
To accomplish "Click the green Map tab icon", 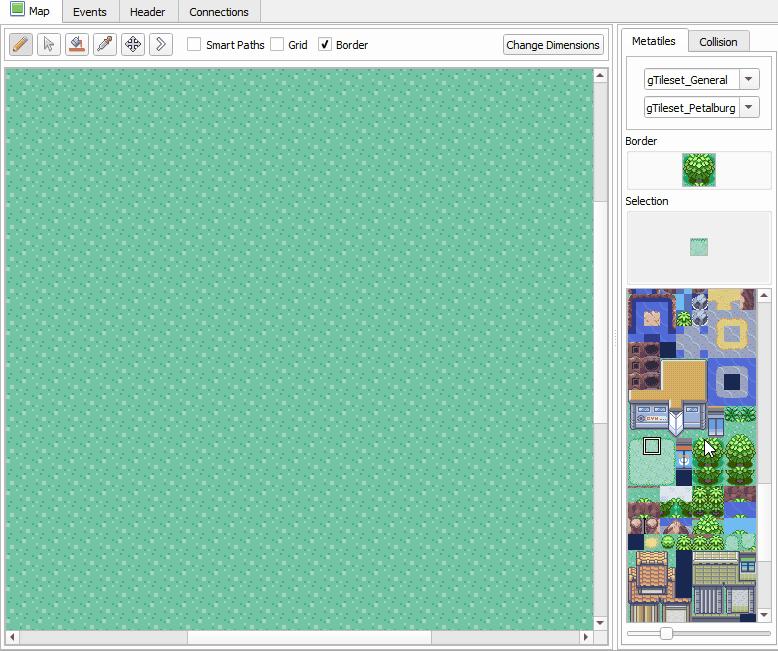I will tap(17, 11).
